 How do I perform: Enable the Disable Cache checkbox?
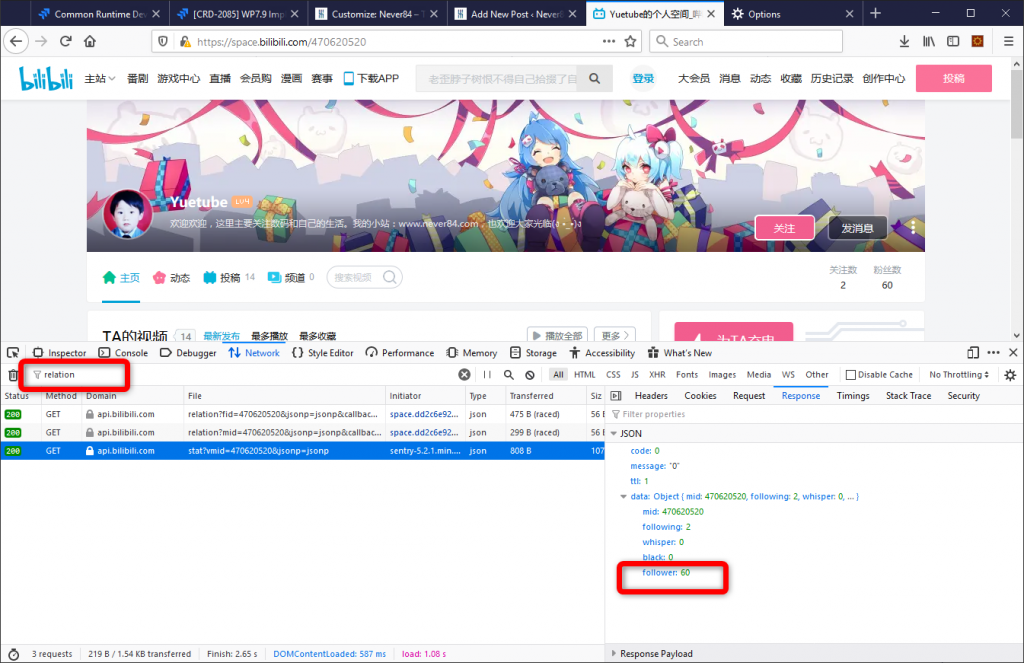point(851,375)
